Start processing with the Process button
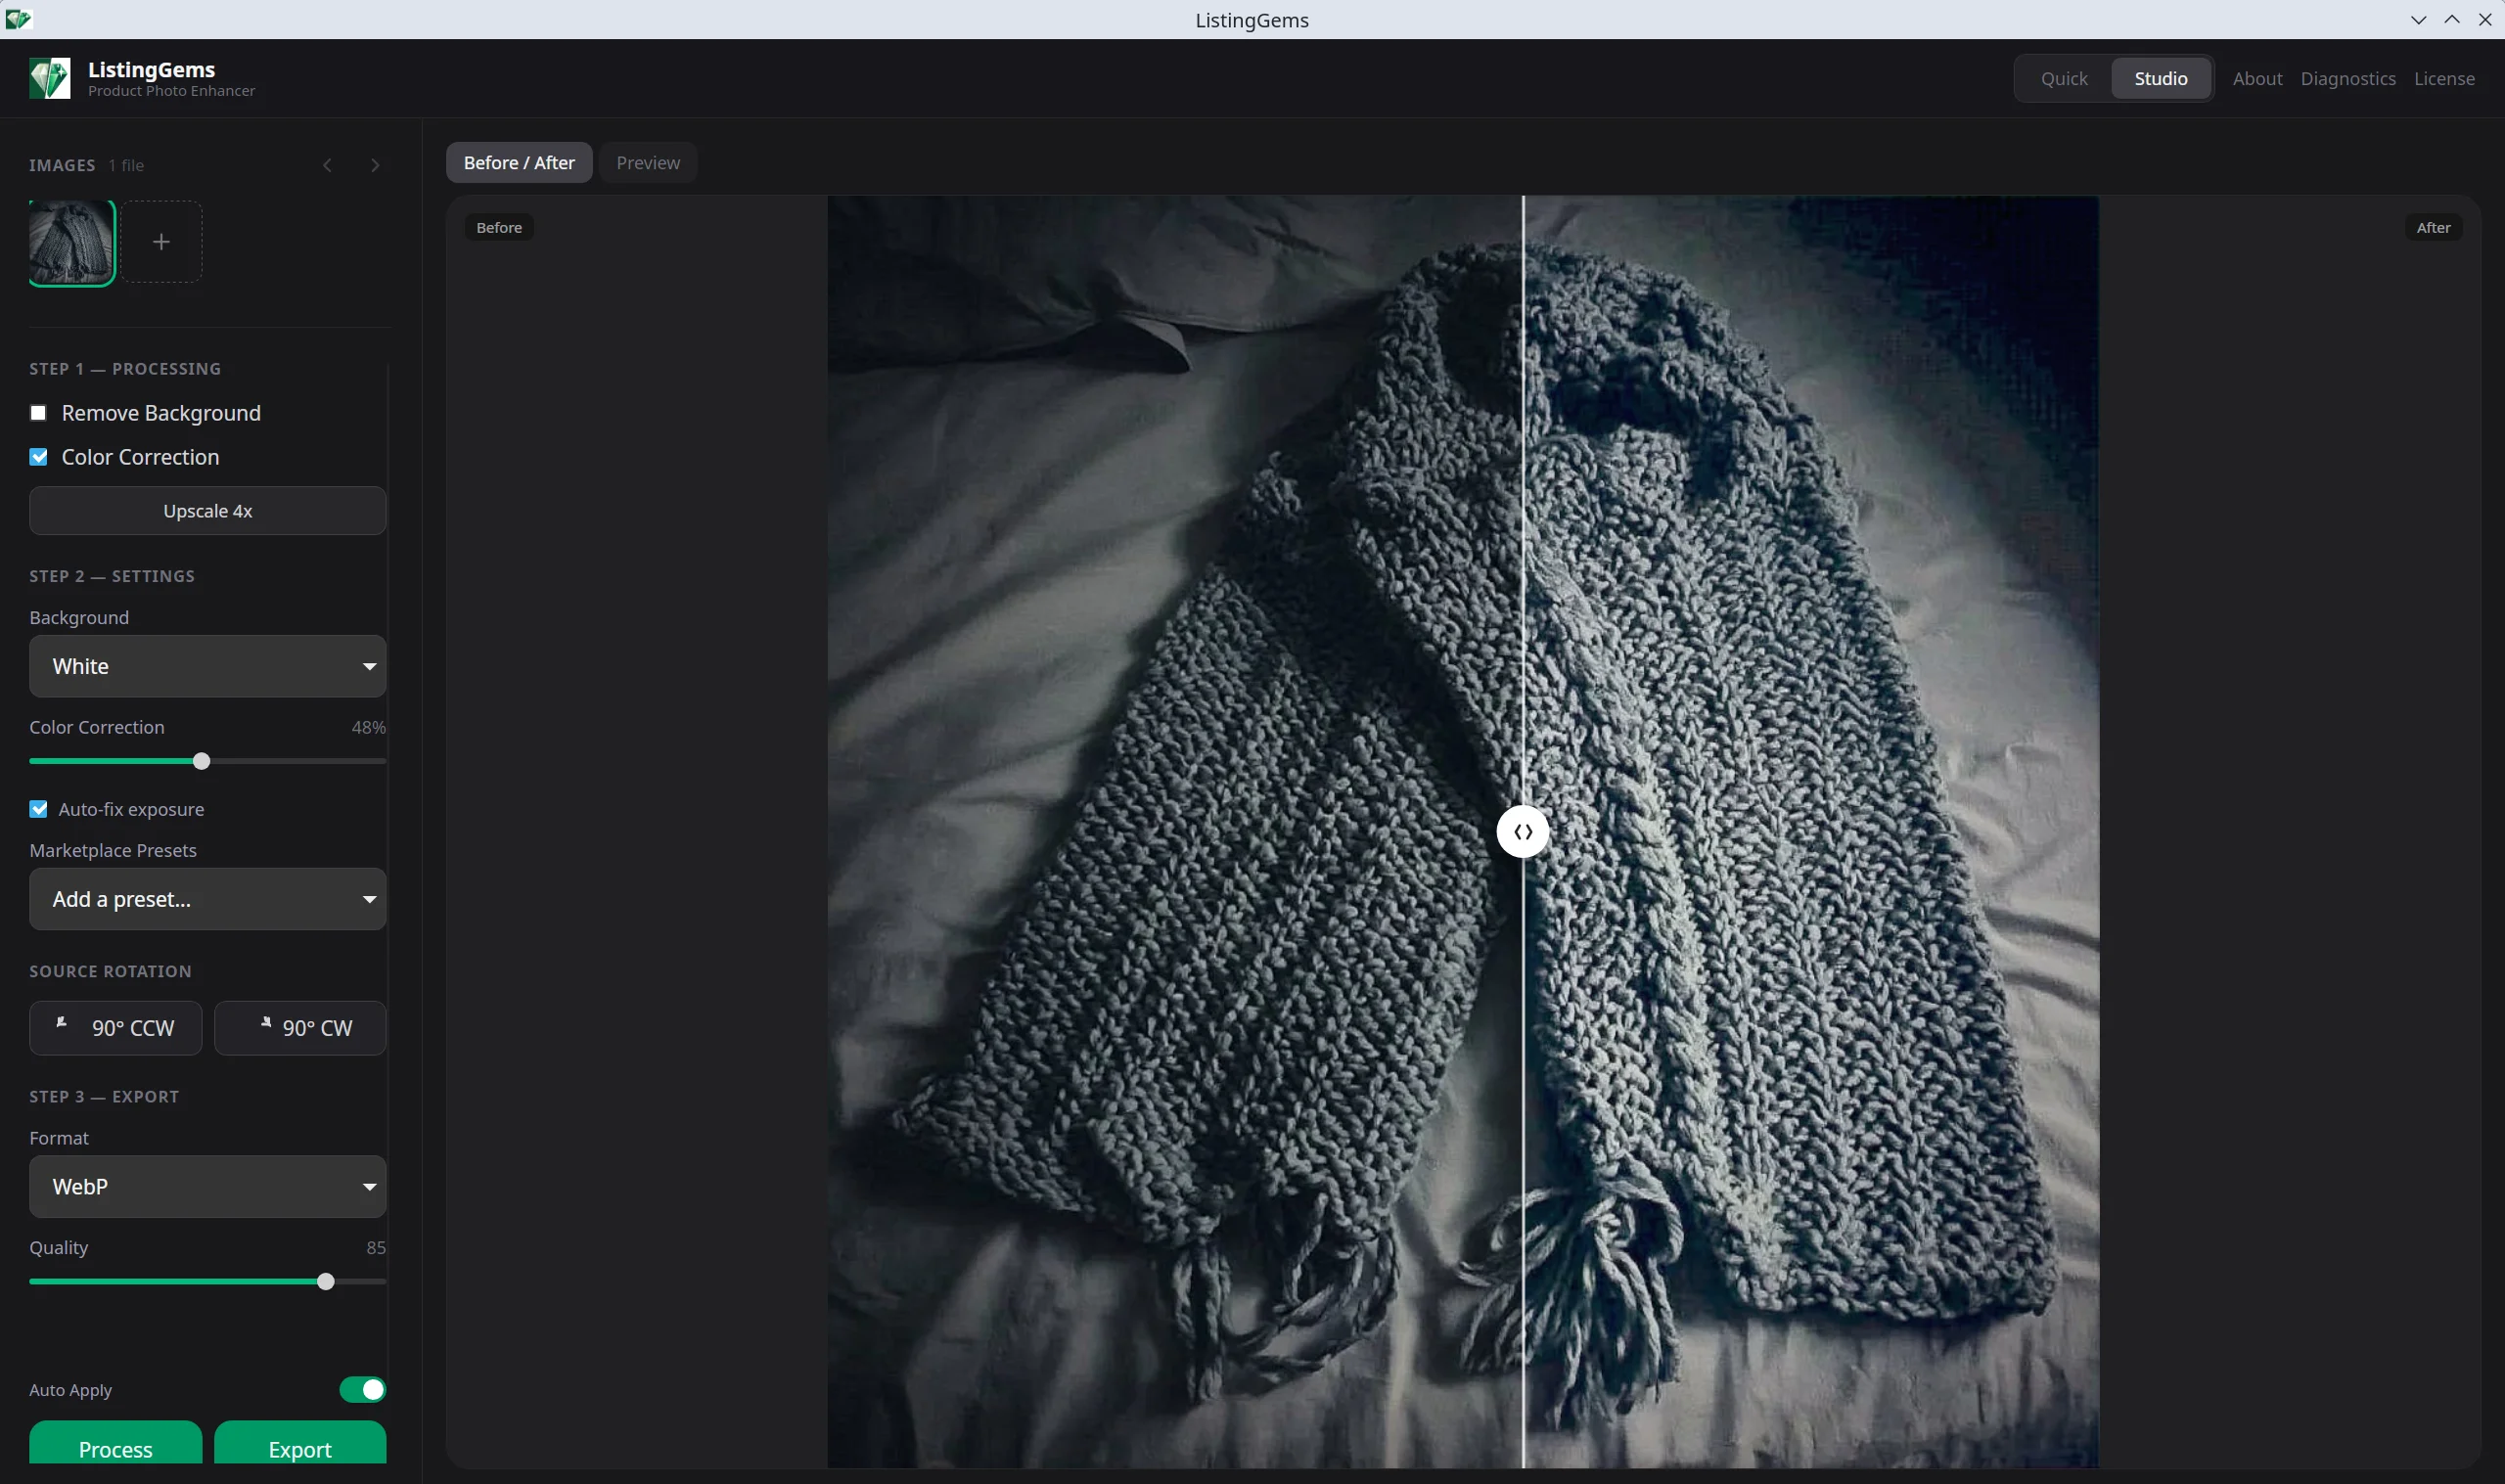This screenshot has height=1484, width=2505. 115,1448
